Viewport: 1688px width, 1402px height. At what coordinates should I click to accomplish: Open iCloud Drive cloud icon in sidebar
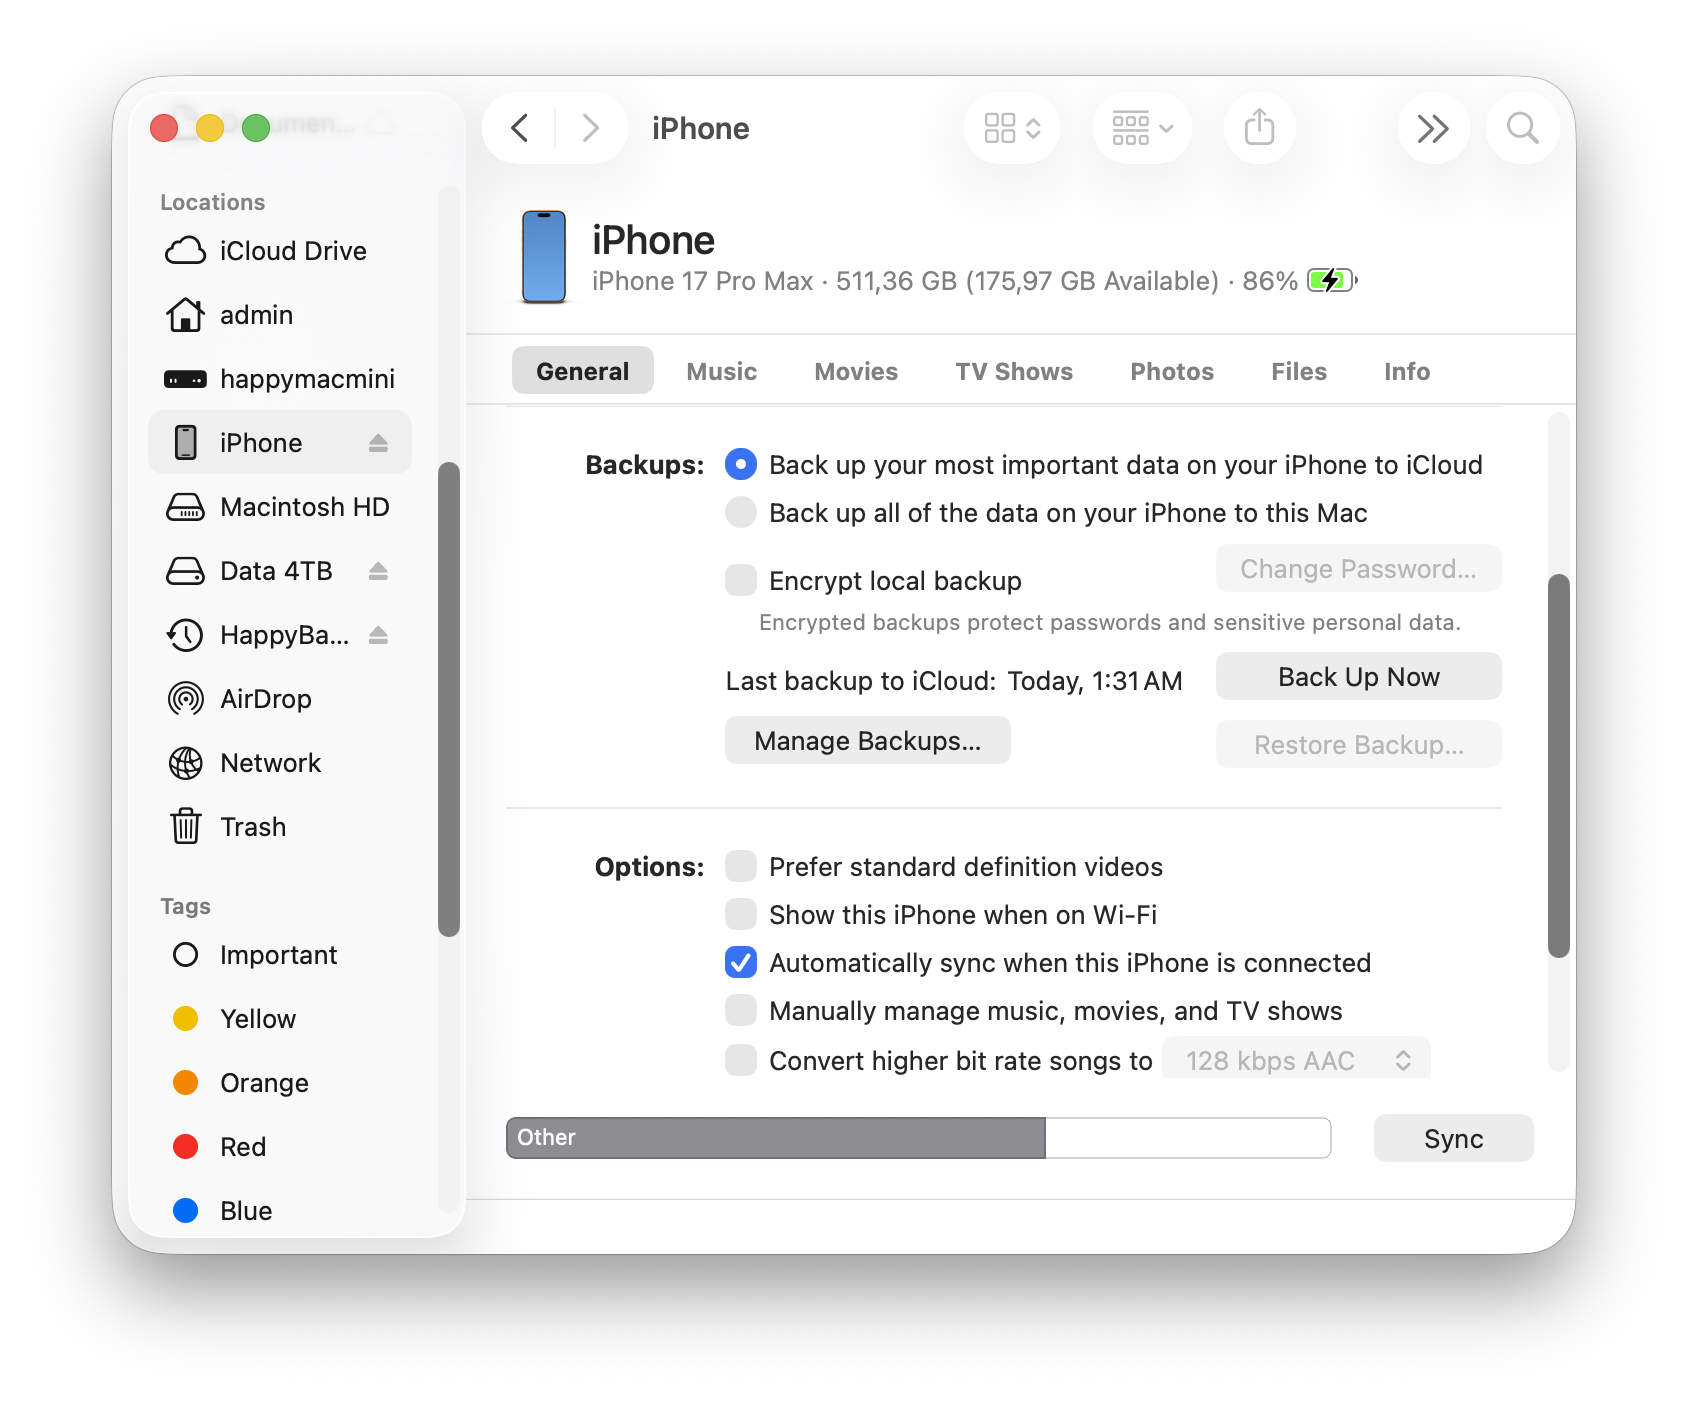tap(185, 251)
